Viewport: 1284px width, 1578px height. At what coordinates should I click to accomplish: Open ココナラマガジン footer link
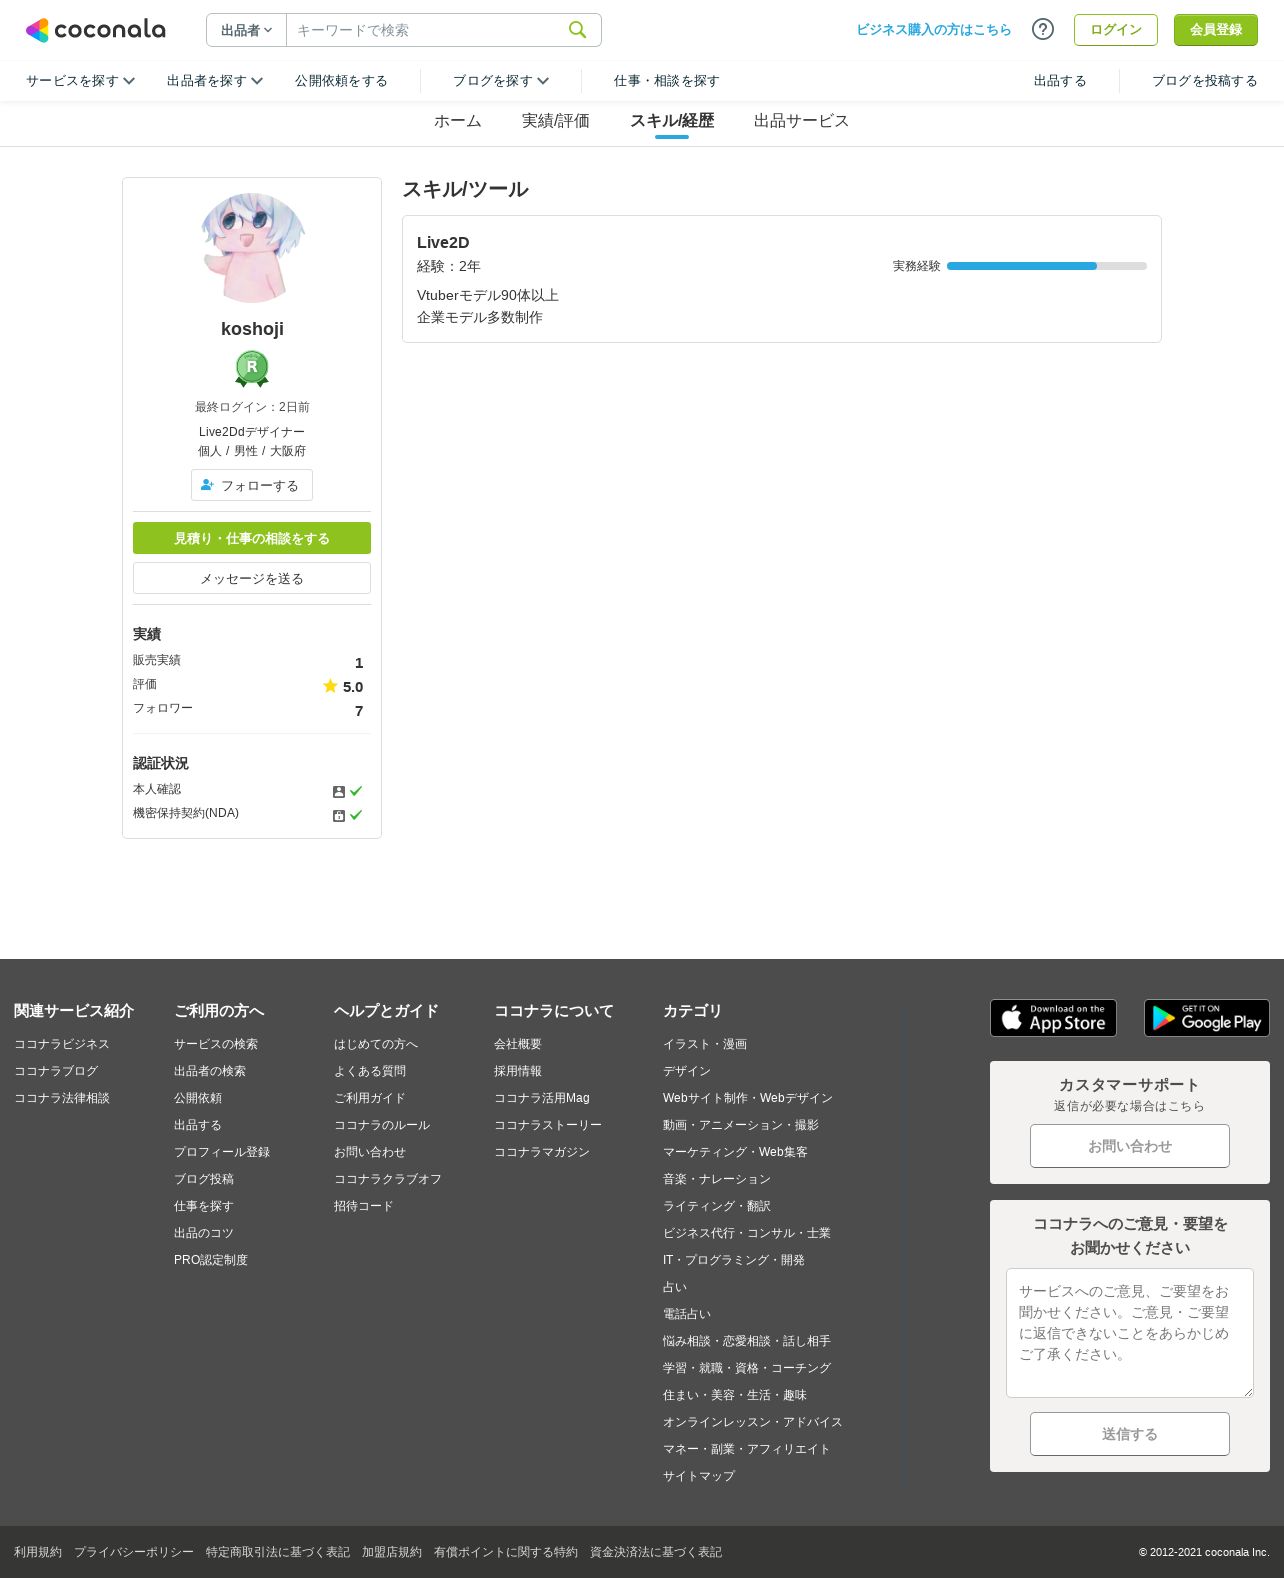coord(542,1152)
